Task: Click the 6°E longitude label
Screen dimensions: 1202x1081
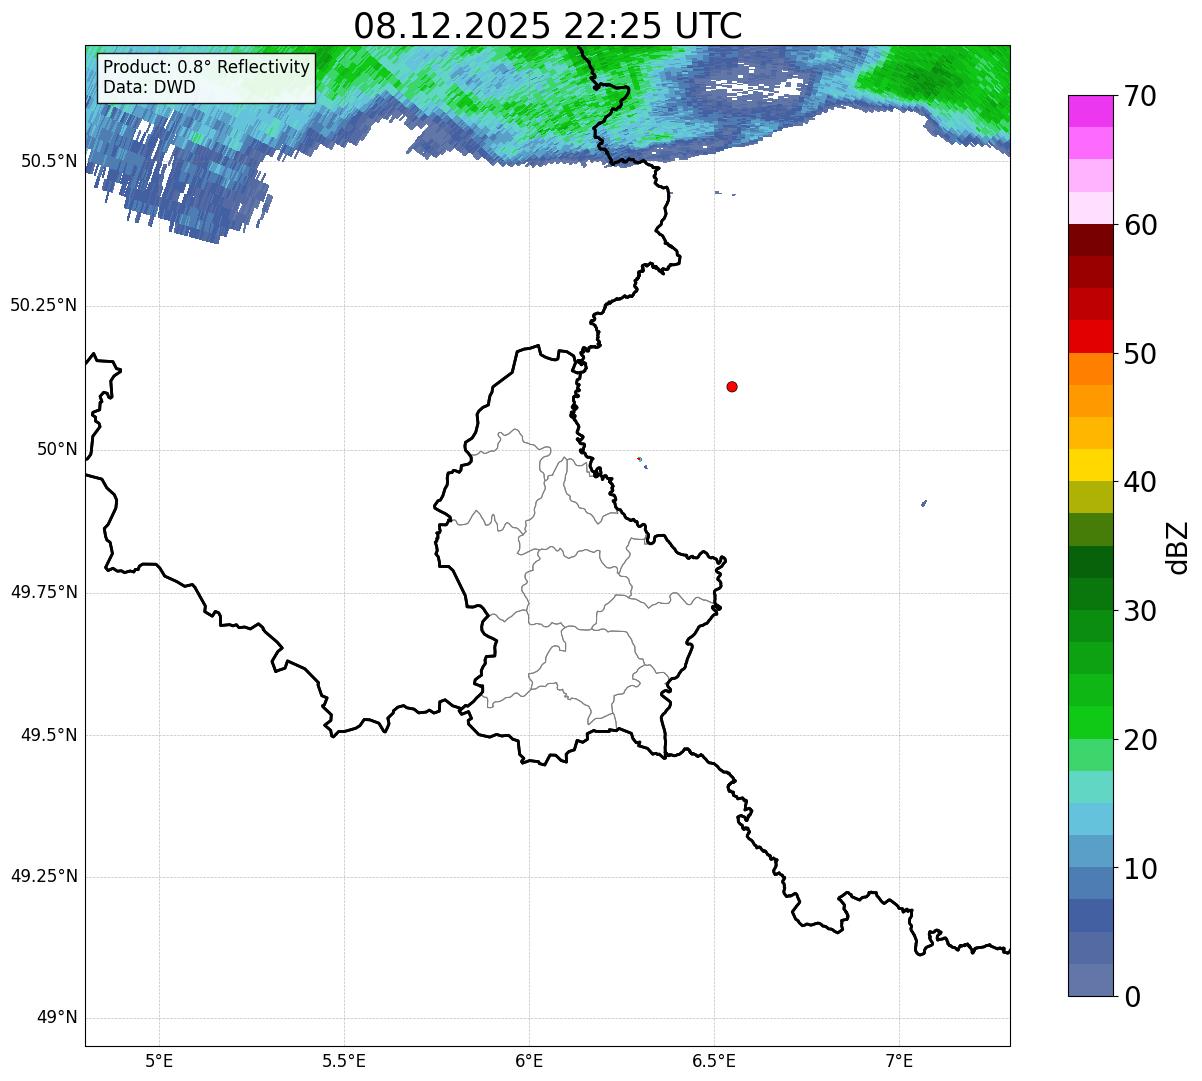Action: coord(529,1060)
